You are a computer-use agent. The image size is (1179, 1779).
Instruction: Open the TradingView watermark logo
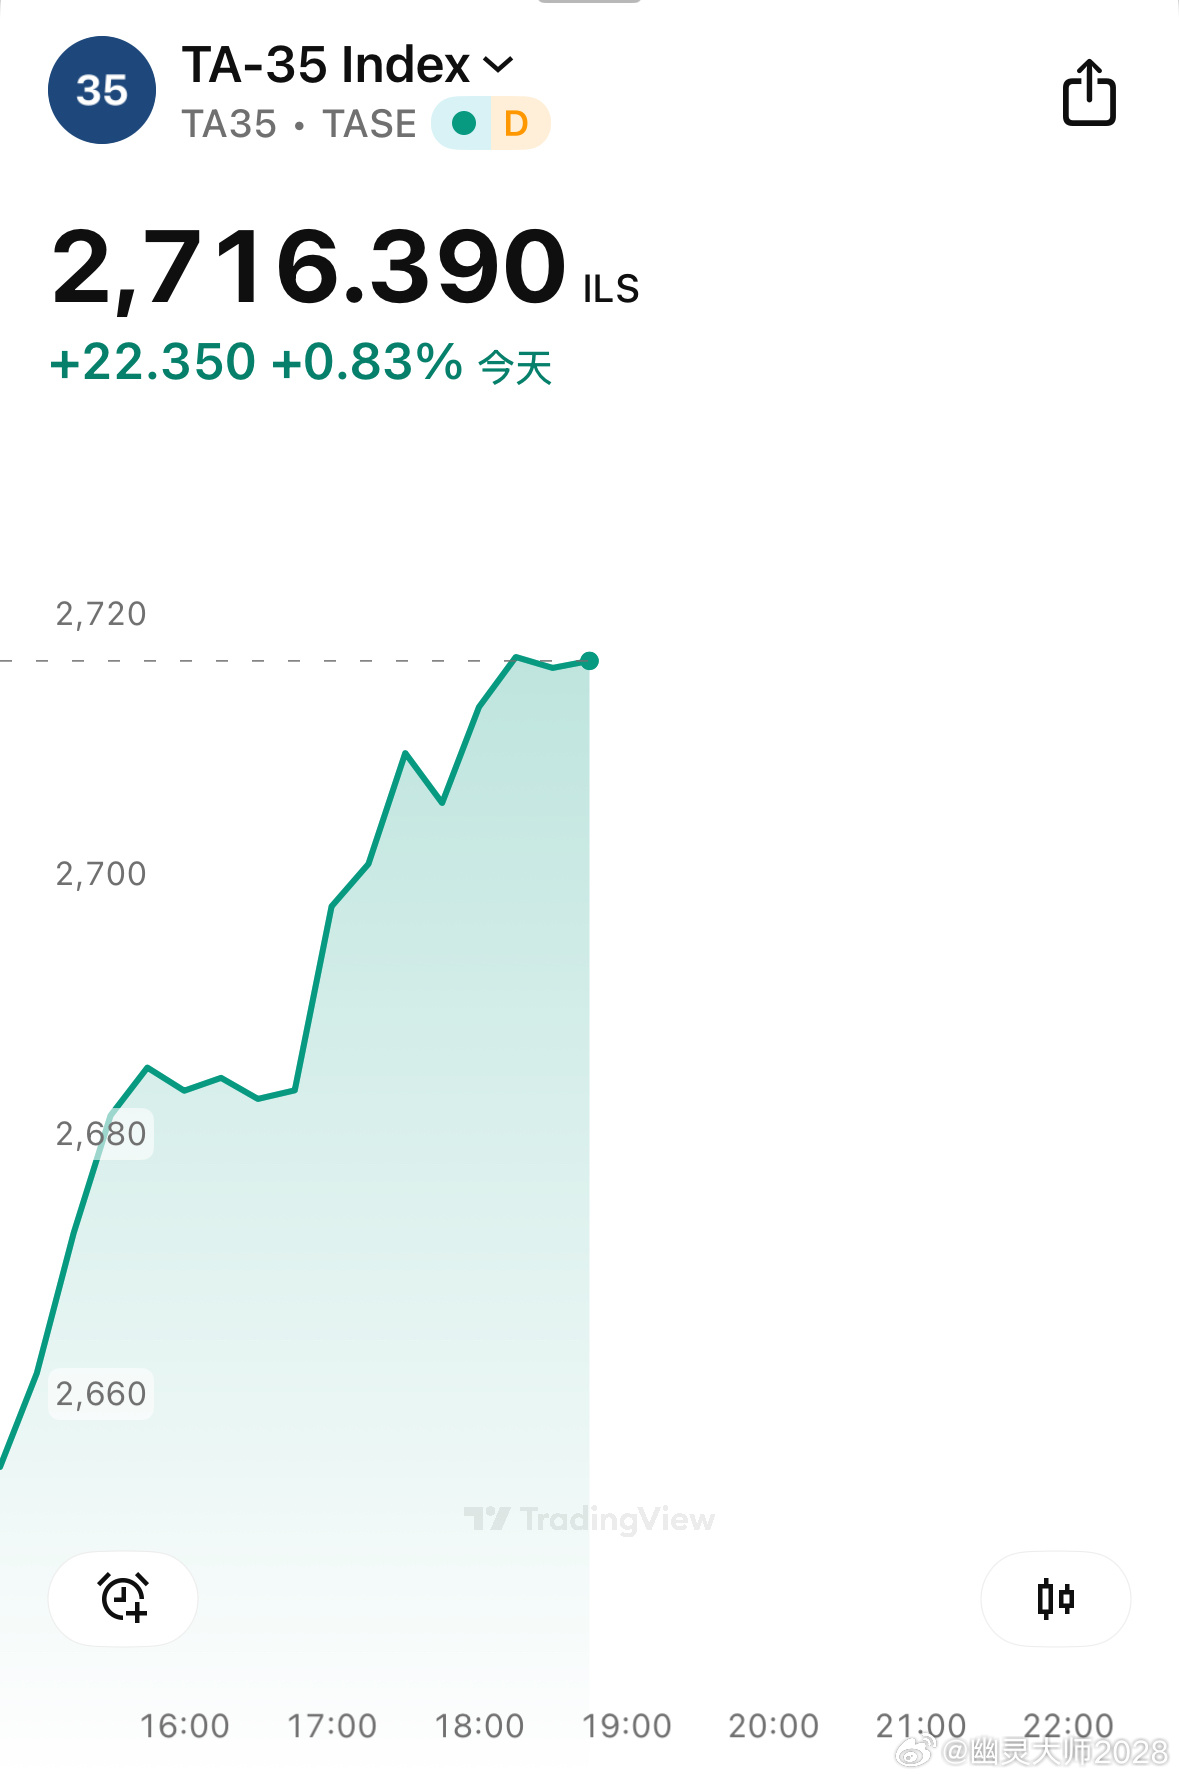tap(589, 1519)
